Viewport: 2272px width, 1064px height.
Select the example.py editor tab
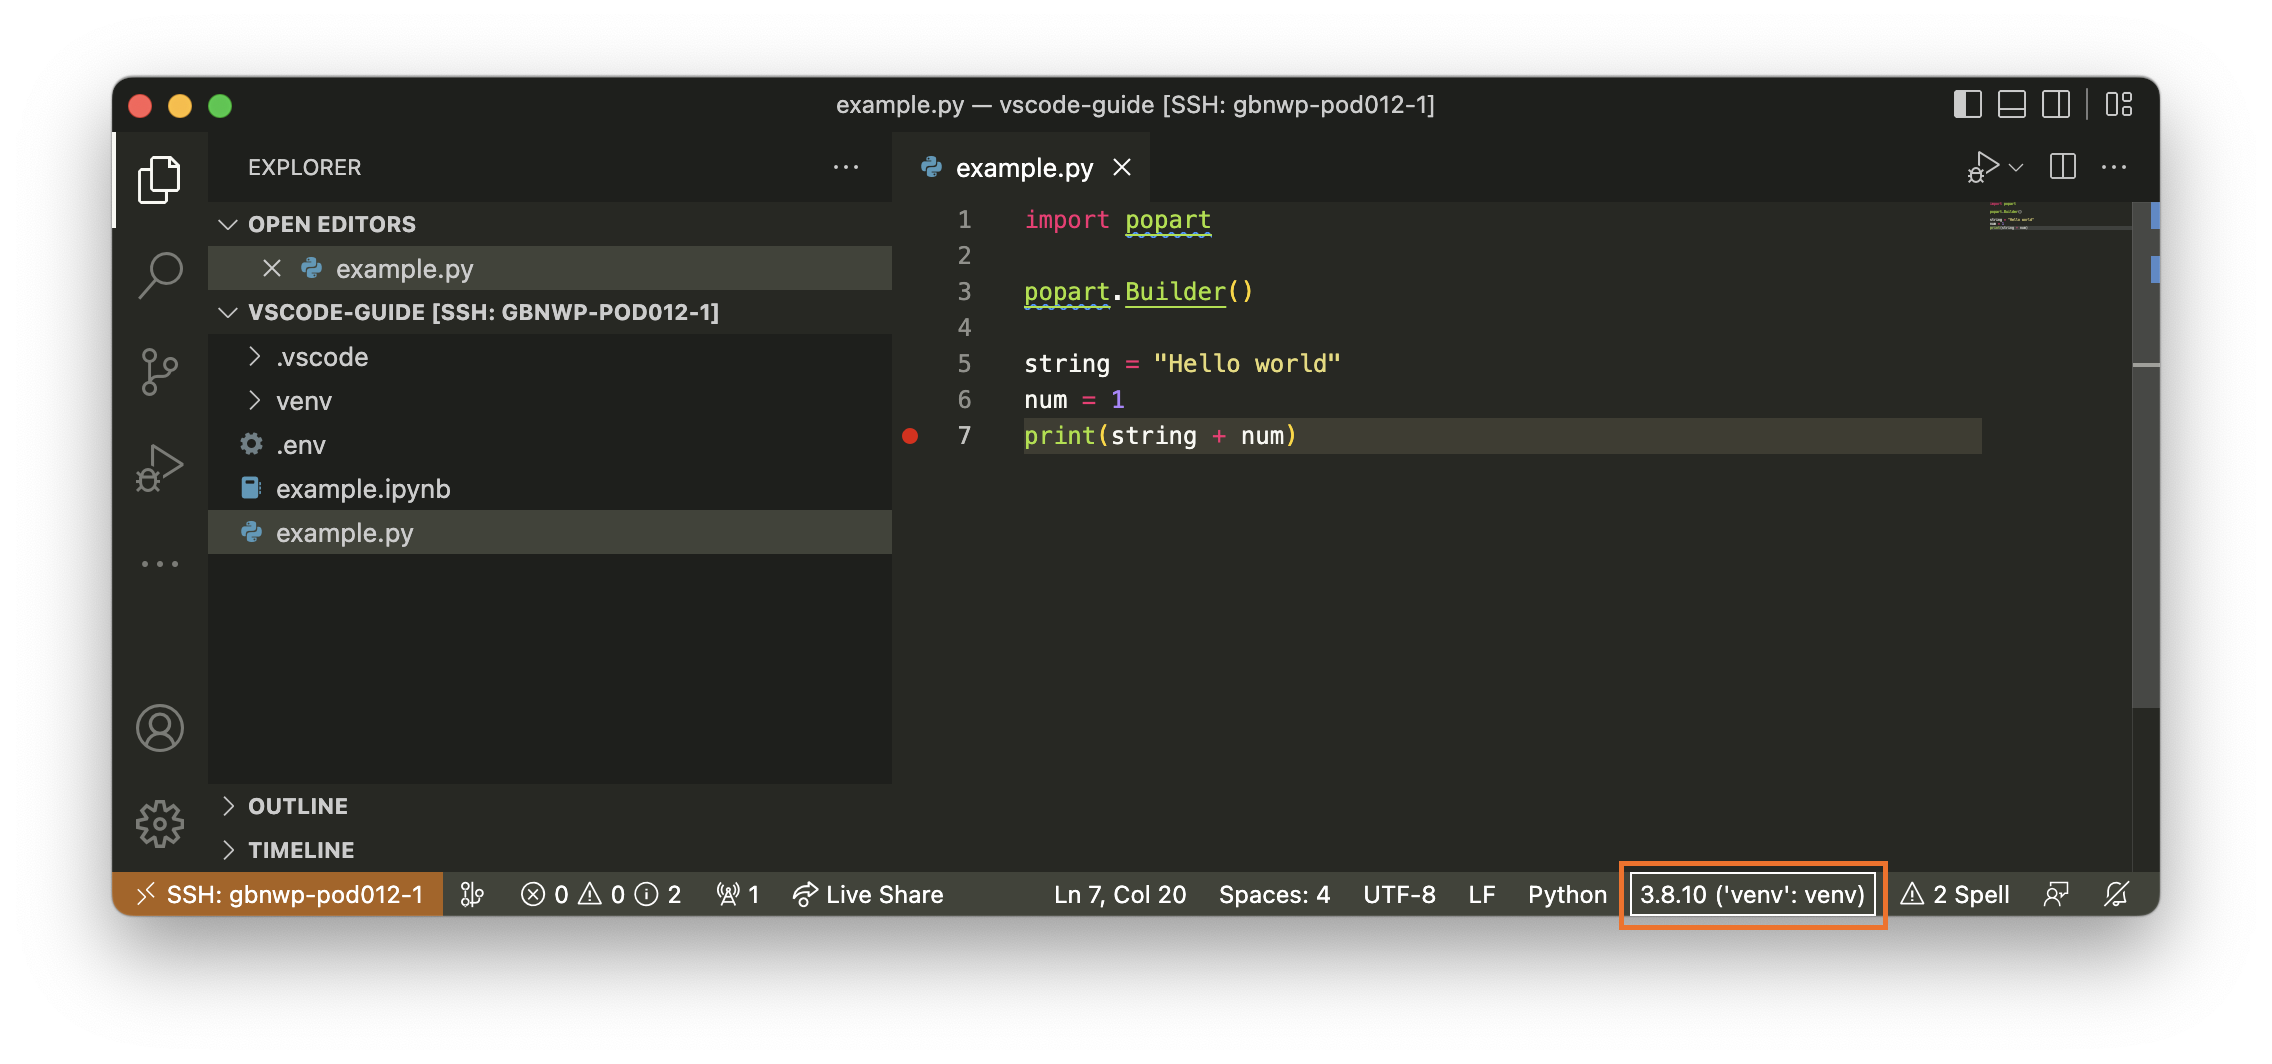(1023, 168)
